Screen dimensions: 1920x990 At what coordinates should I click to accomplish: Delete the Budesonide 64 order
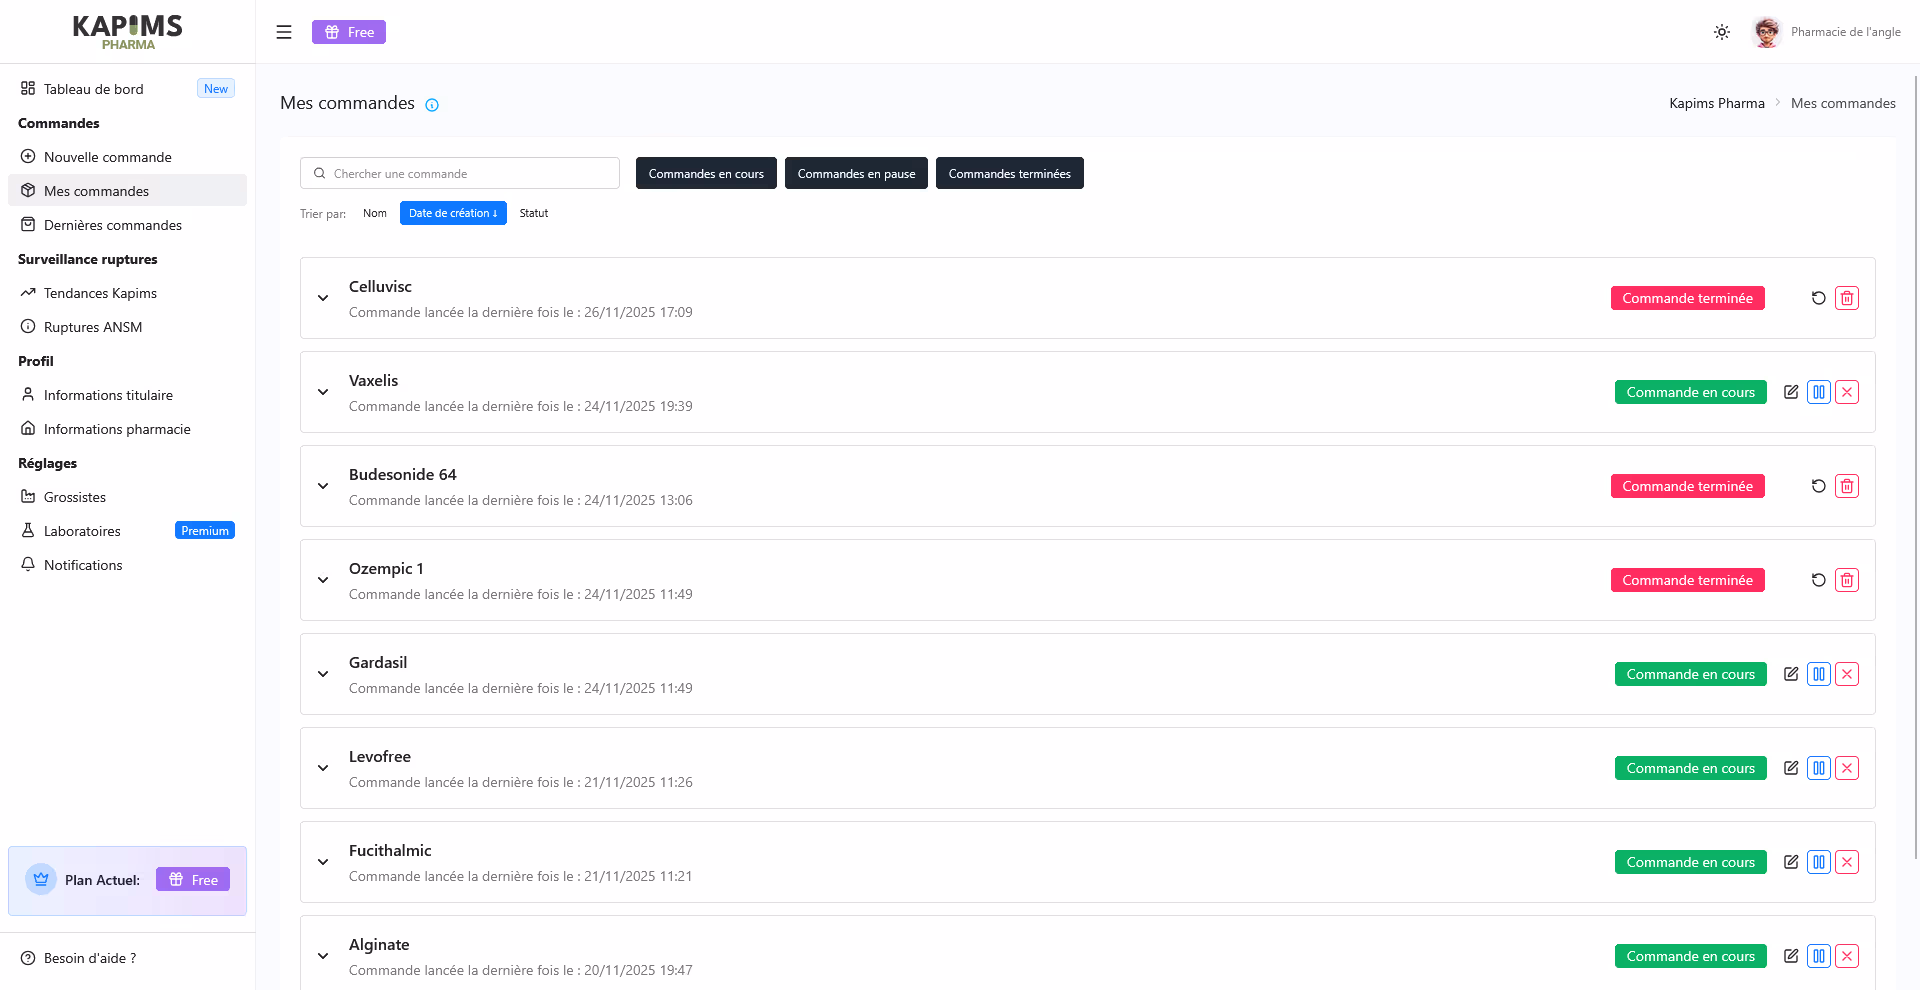[1847, 486]
